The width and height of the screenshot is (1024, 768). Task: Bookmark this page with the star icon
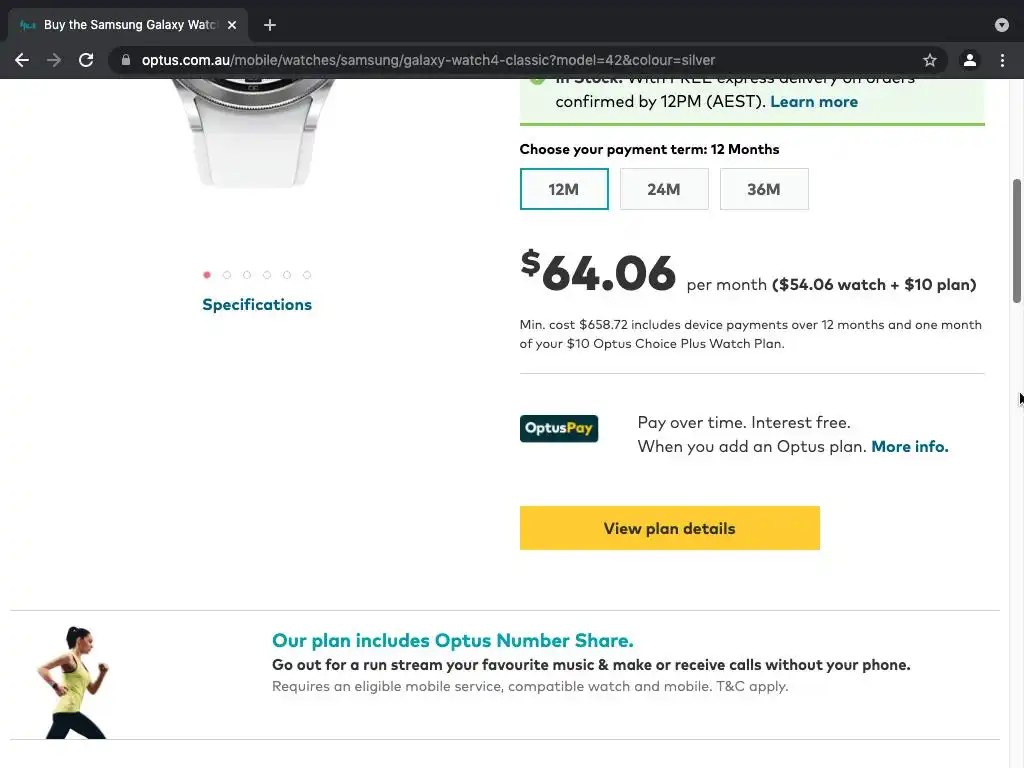point(930,60)
